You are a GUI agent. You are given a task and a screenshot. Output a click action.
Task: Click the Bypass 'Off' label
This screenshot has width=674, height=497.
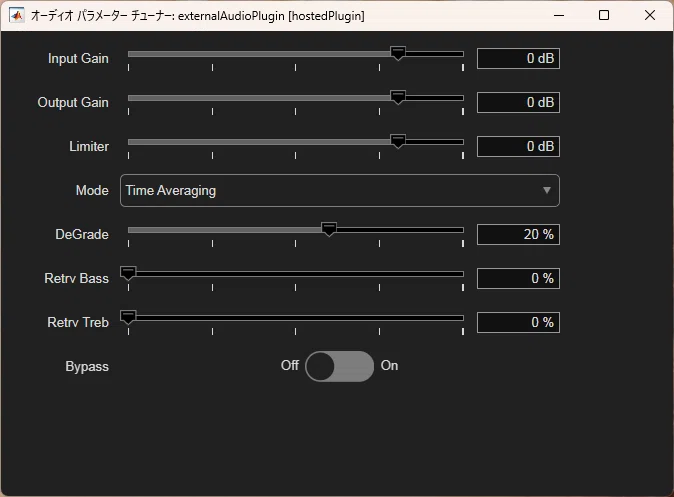click(290, 365)
